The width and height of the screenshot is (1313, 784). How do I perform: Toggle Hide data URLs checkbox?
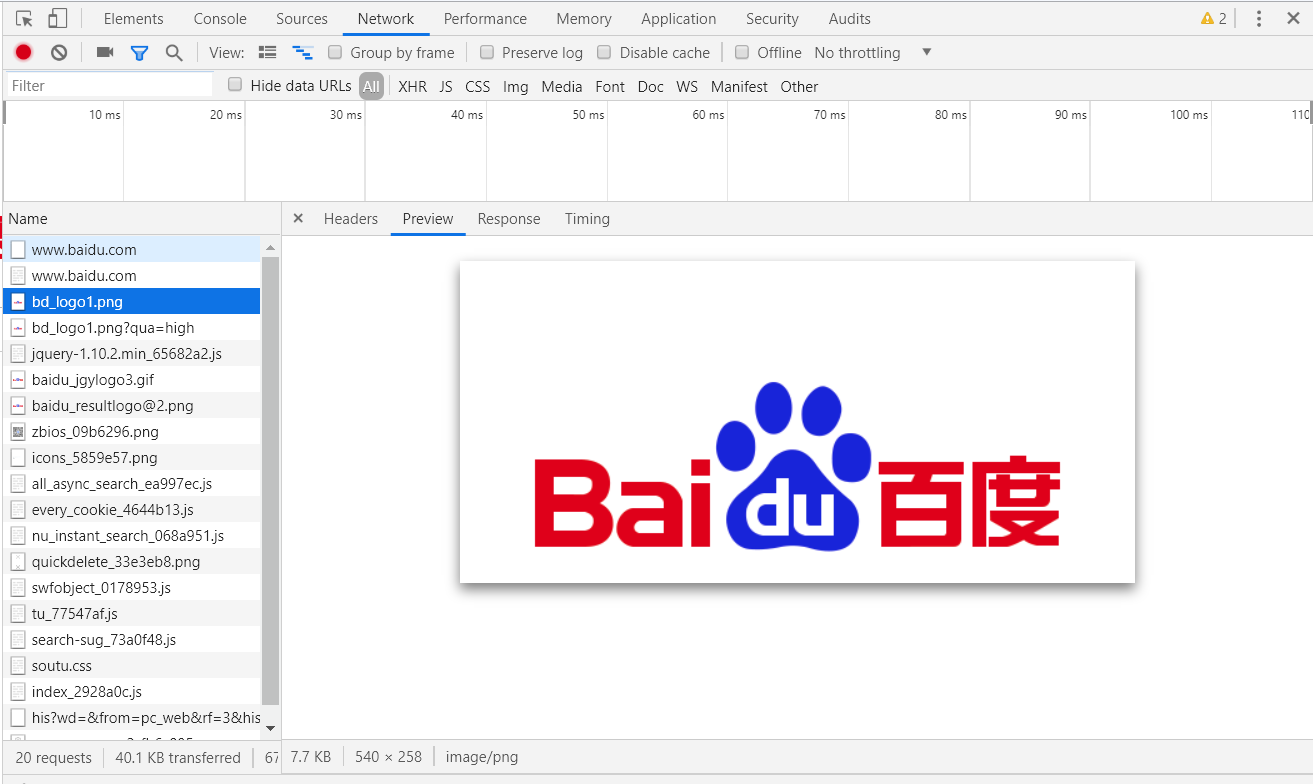point(235,85)
